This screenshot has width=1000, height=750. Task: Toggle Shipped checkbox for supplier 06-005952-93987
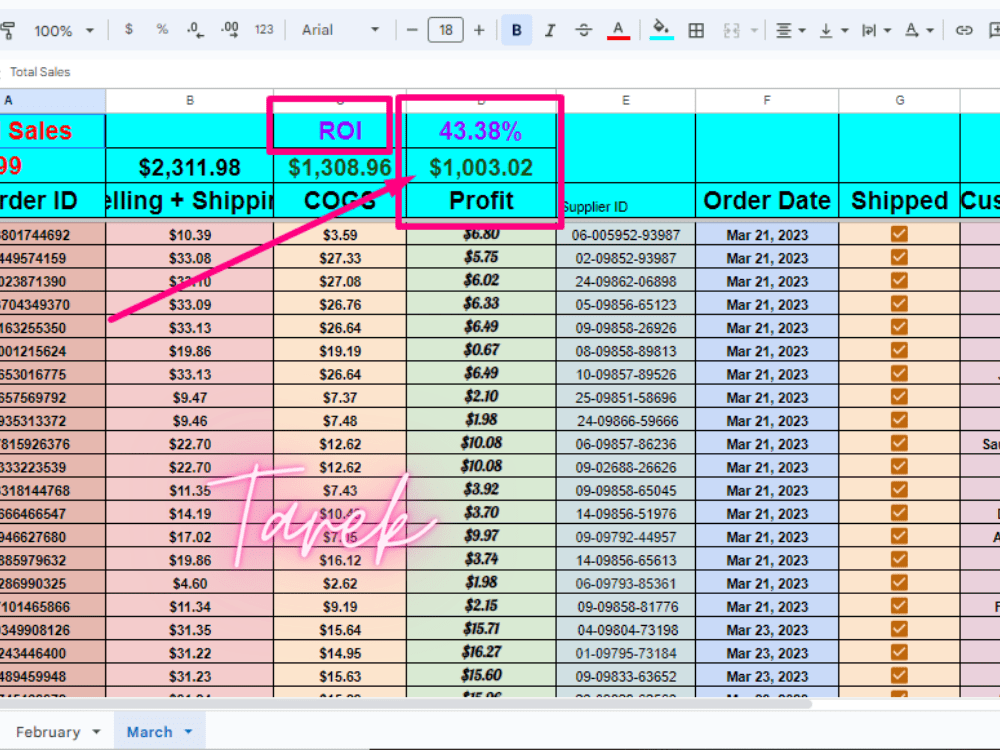pyautogui.click(x=899, y=234)
